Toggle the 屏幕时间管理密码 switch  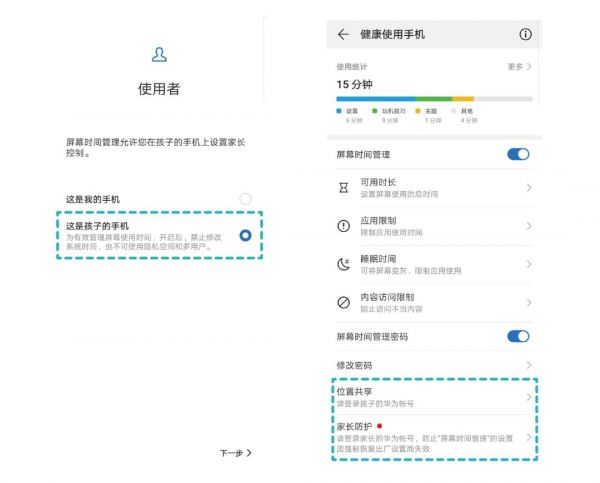point(517,337)
